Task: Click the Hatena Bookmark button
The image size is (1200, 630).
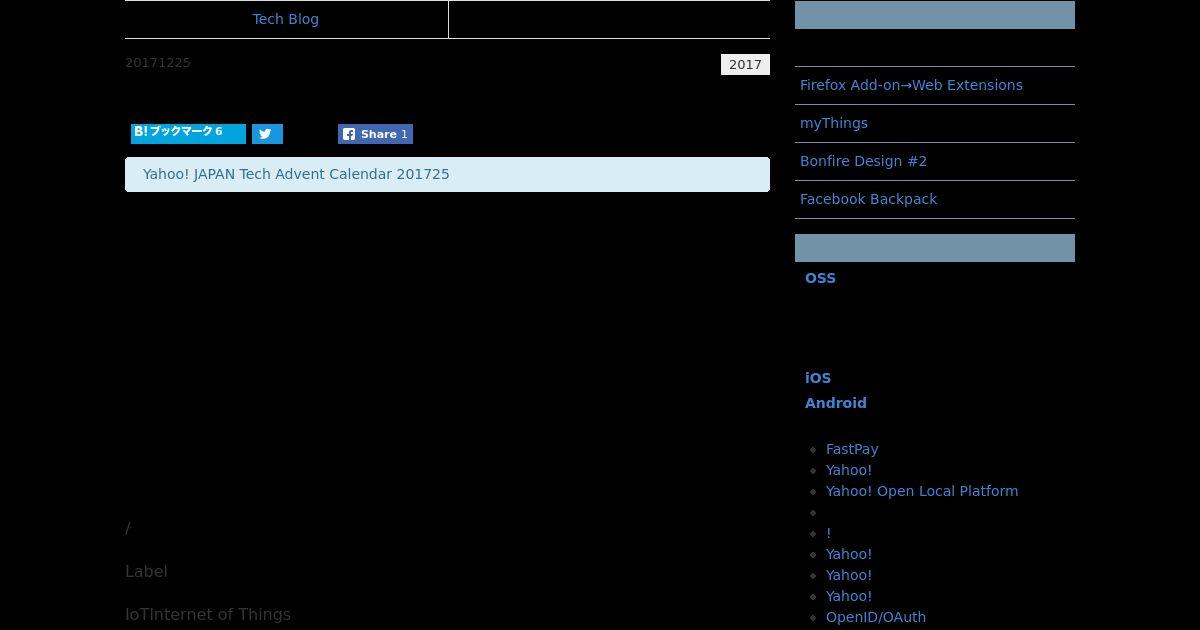Action: pos(188,133)
